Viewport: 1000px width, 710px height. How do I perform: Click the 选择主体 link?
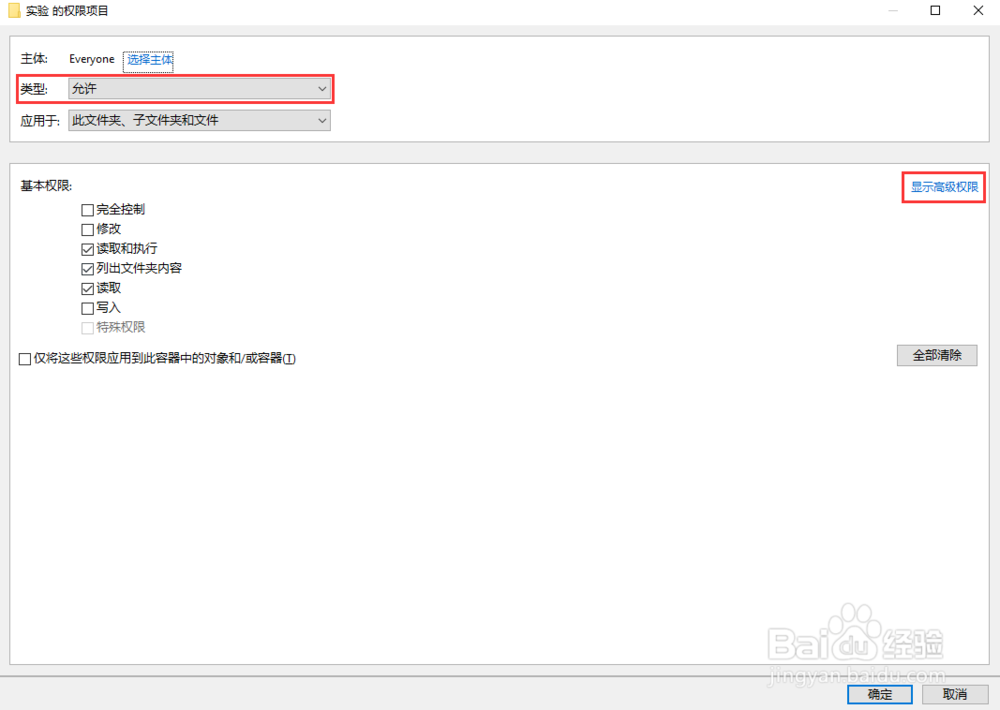(149, 60)
